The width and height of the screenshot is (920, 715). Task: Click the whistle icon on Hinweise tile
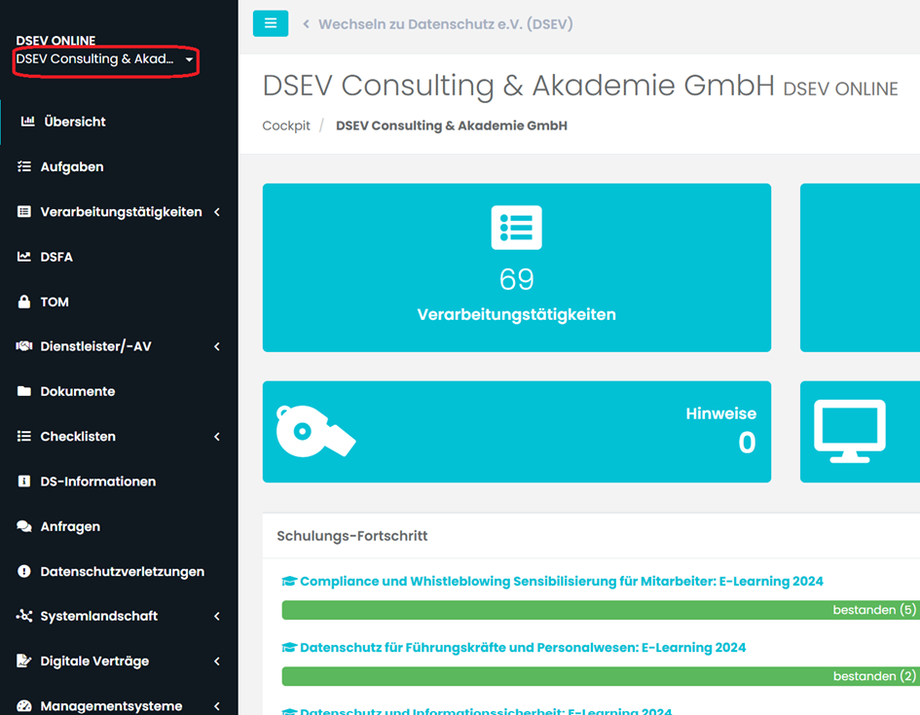pyautogui.click(x=316, y=431)
